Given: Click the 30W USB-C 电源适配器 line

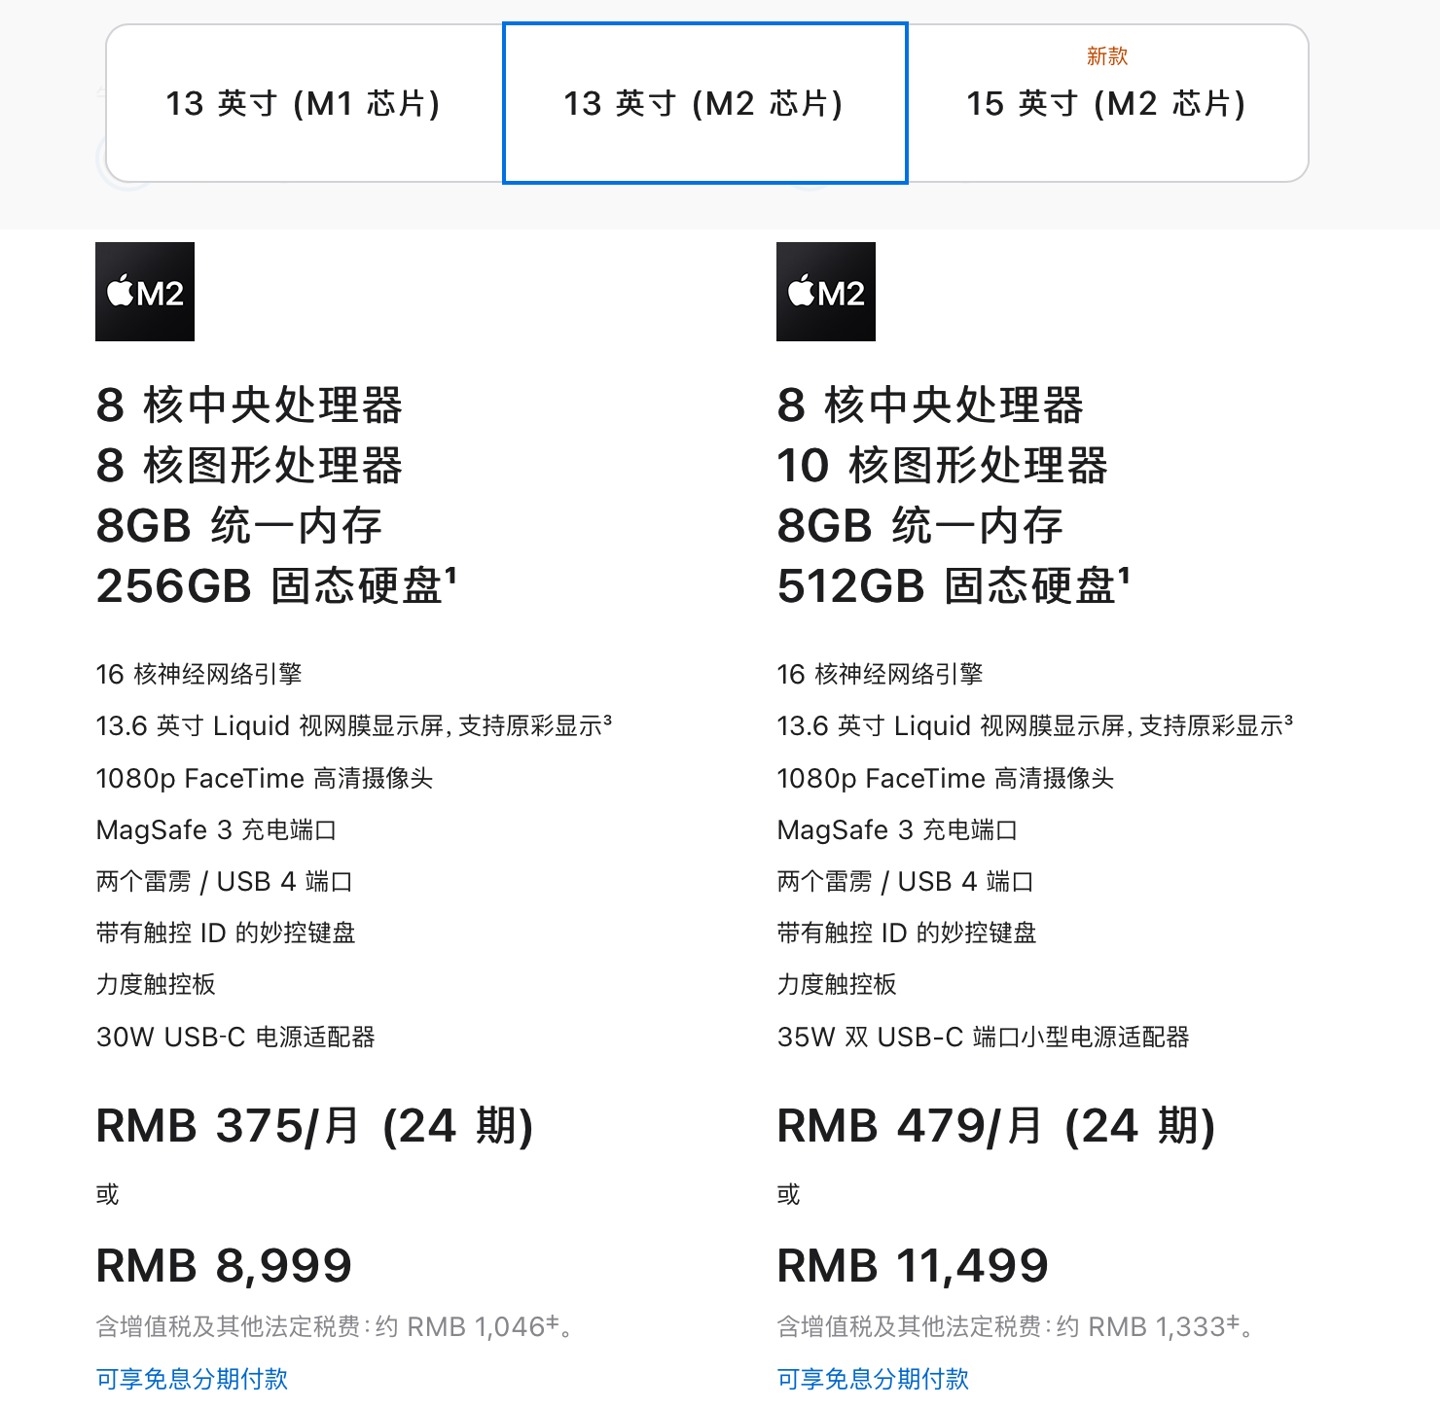Looking at the screenshot, I should [x=236, y=1037].
